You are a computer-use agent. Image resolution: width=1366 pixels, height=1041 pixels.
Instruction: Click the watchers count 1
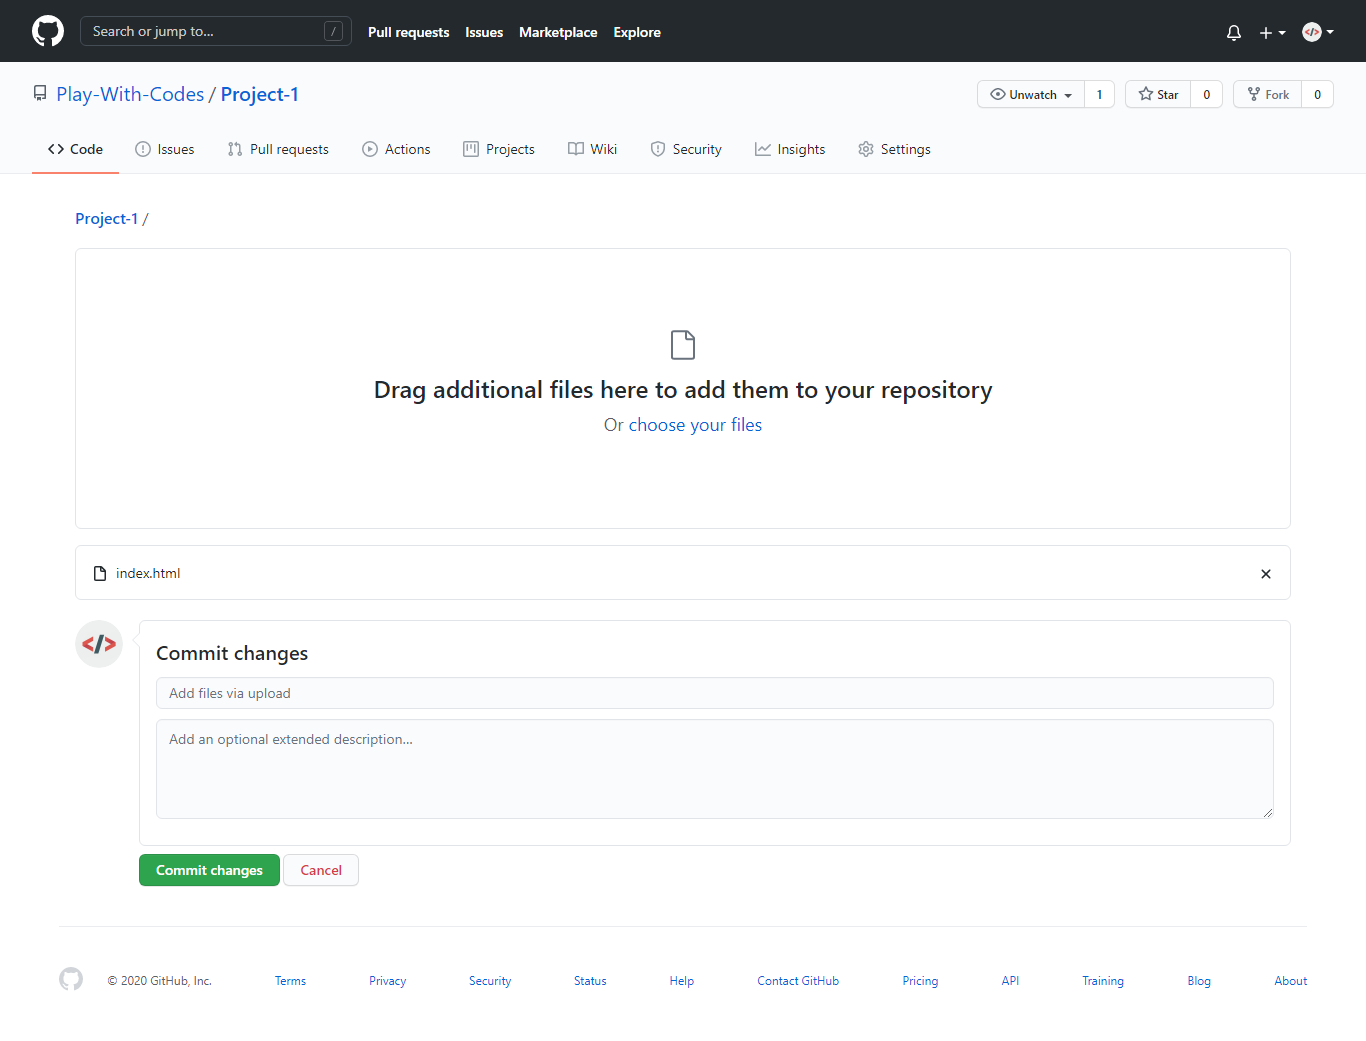tap(1100, 94)
